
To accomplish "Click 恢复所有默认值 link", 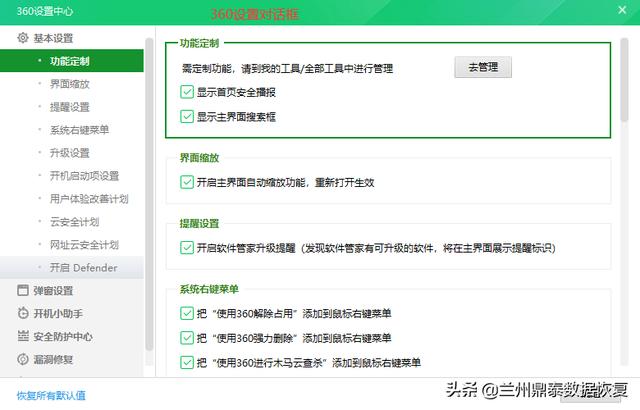I will tap(51, 395).
